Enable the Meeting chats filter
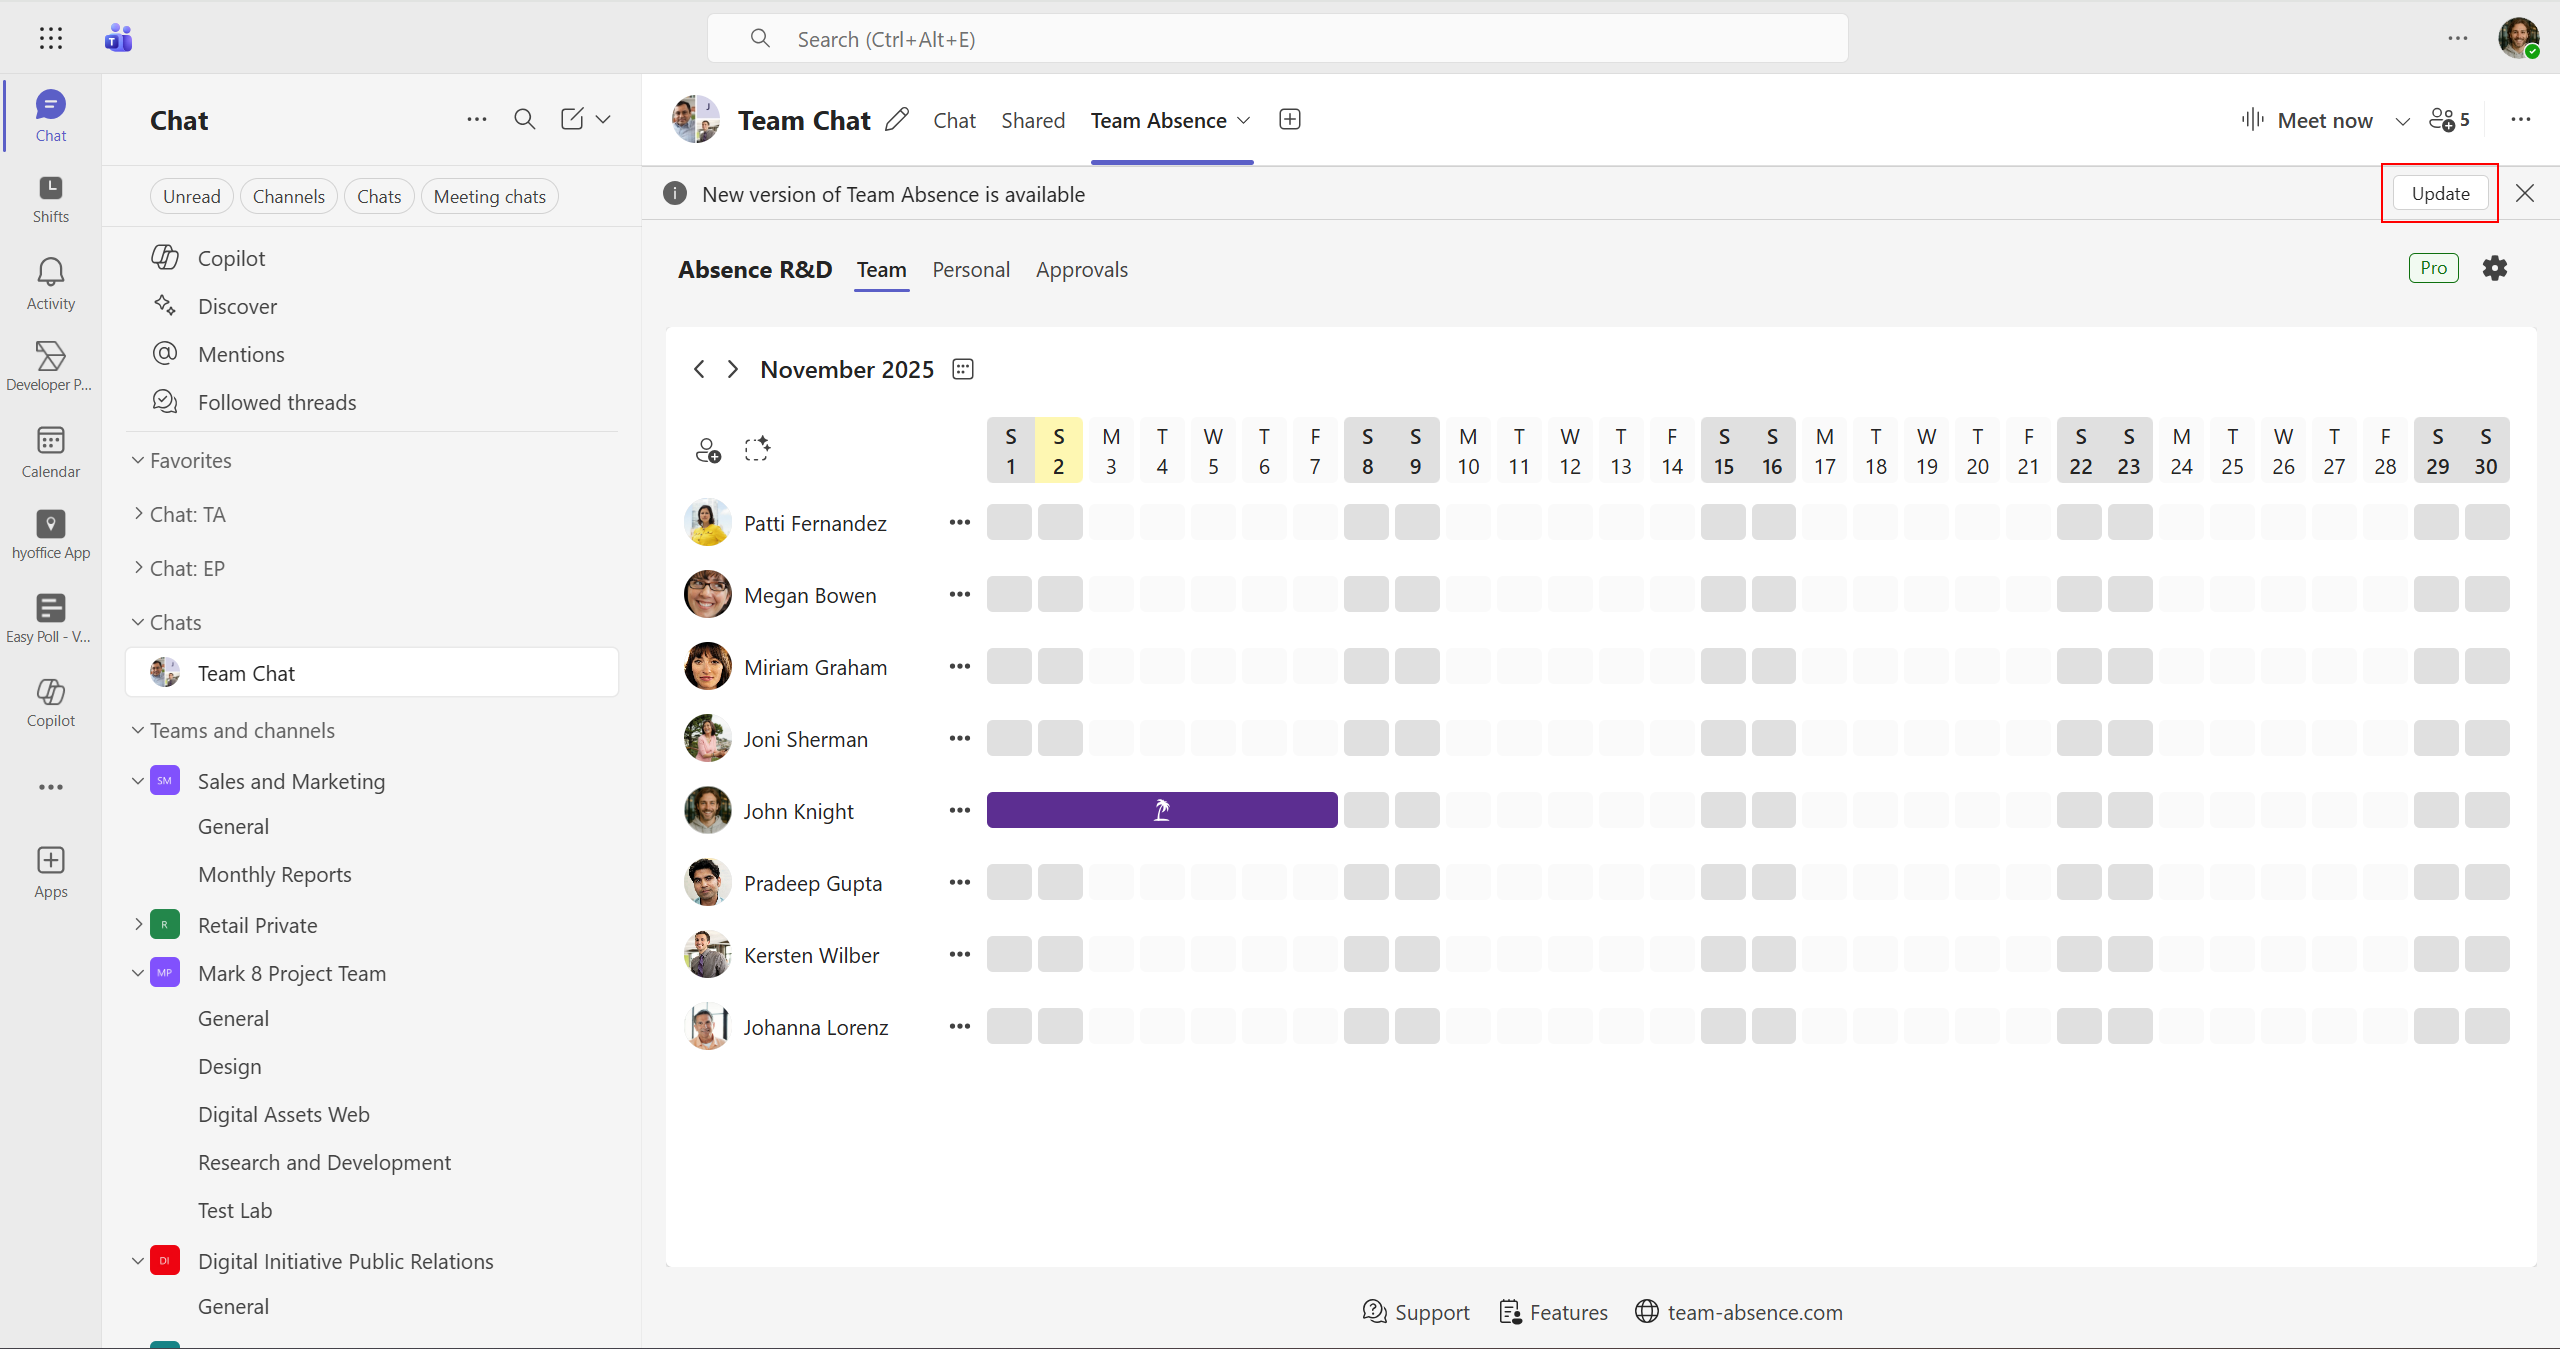This screenshot has width=2560, height=1349. (x=489, y=195)
